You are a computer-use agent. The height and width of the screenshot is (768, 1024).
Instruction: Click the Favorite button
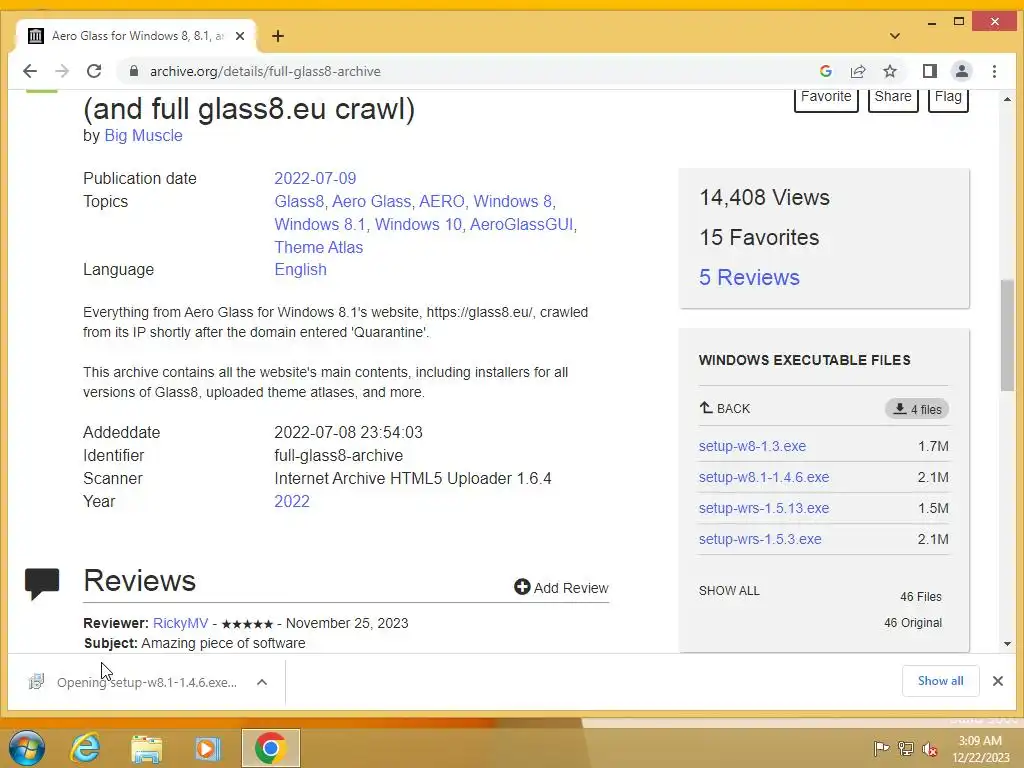[826, 99]
